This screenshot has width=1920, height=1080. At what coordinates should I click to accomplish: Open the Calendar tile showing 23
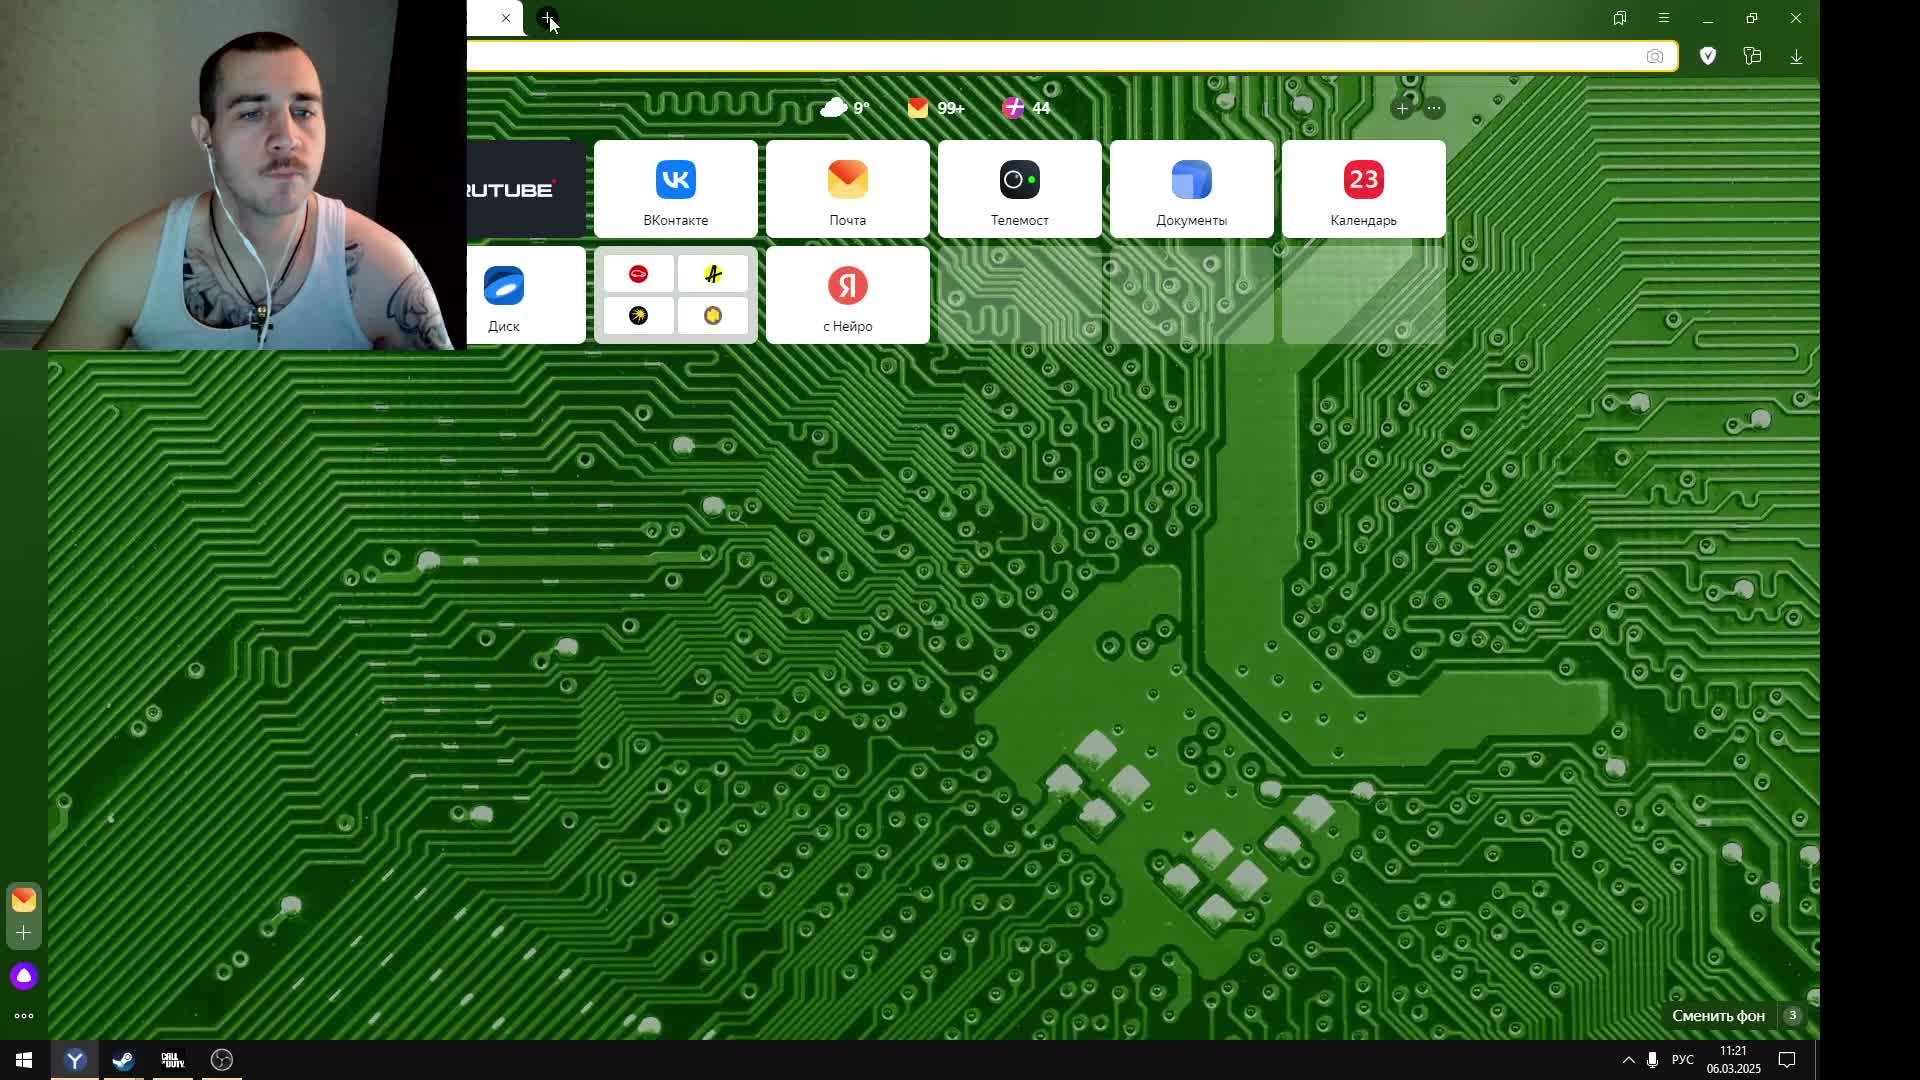[1363, 189]
